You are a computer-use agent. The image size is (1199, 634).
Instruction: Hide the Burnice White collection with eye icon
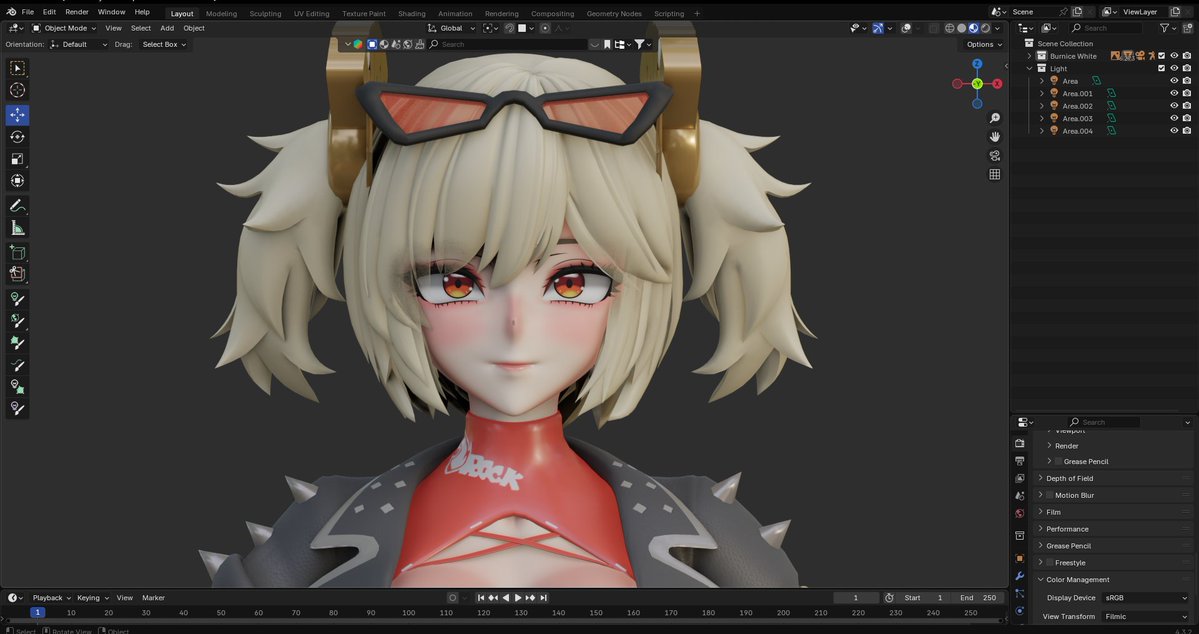pos(1175,56)
